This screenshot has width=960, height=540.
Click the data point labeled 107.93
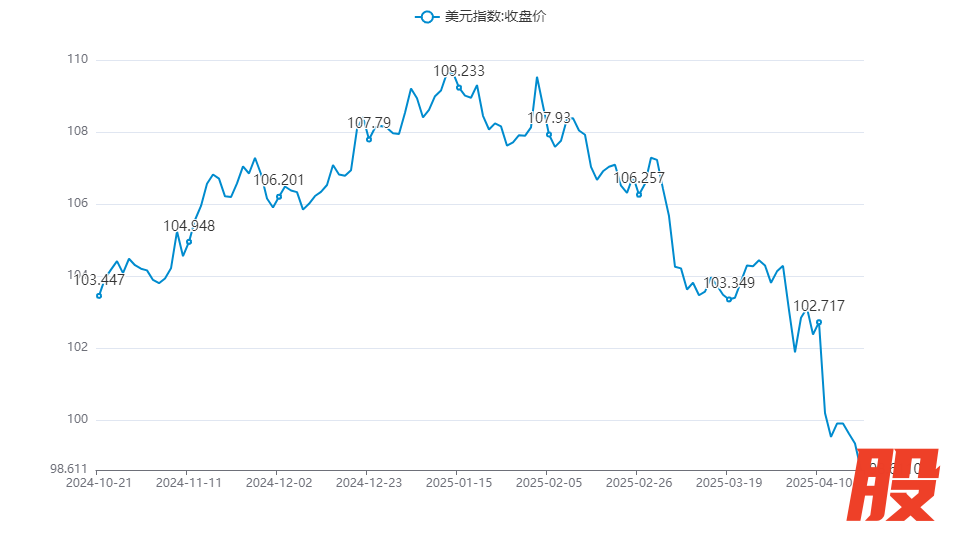point(549,134)
